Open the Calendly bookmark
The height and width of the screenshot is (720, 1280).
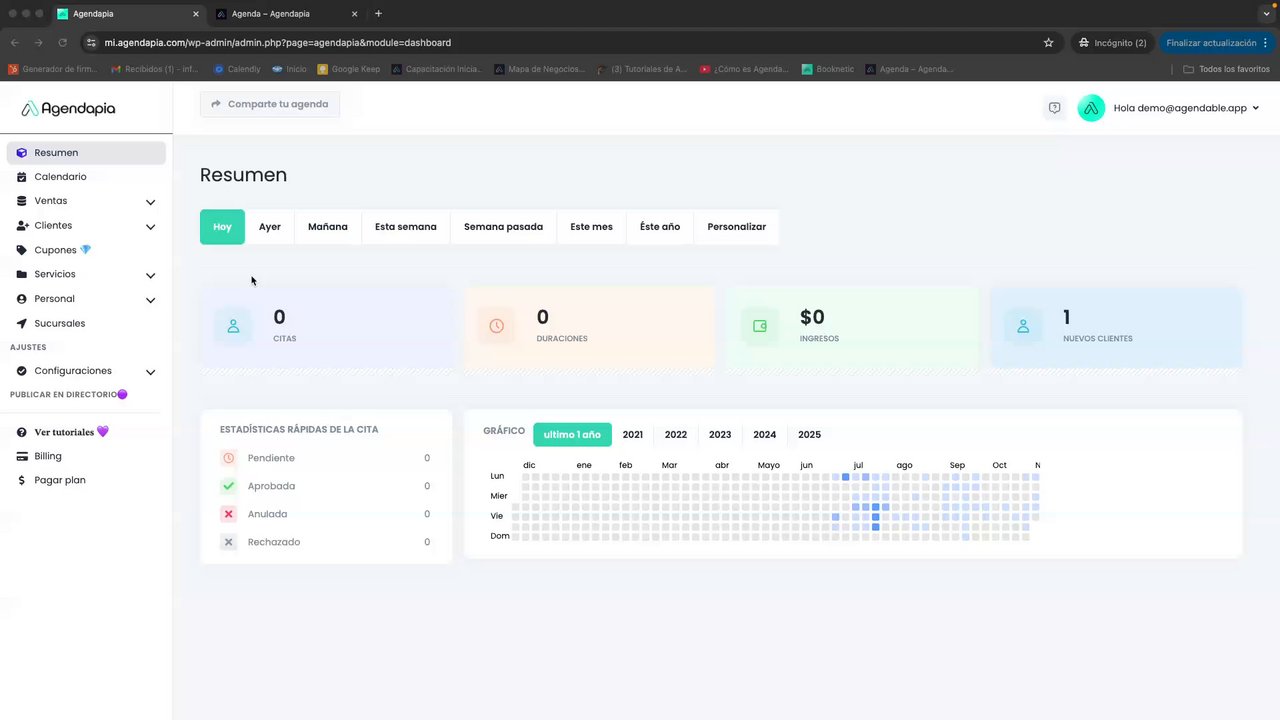click(237, 69)
